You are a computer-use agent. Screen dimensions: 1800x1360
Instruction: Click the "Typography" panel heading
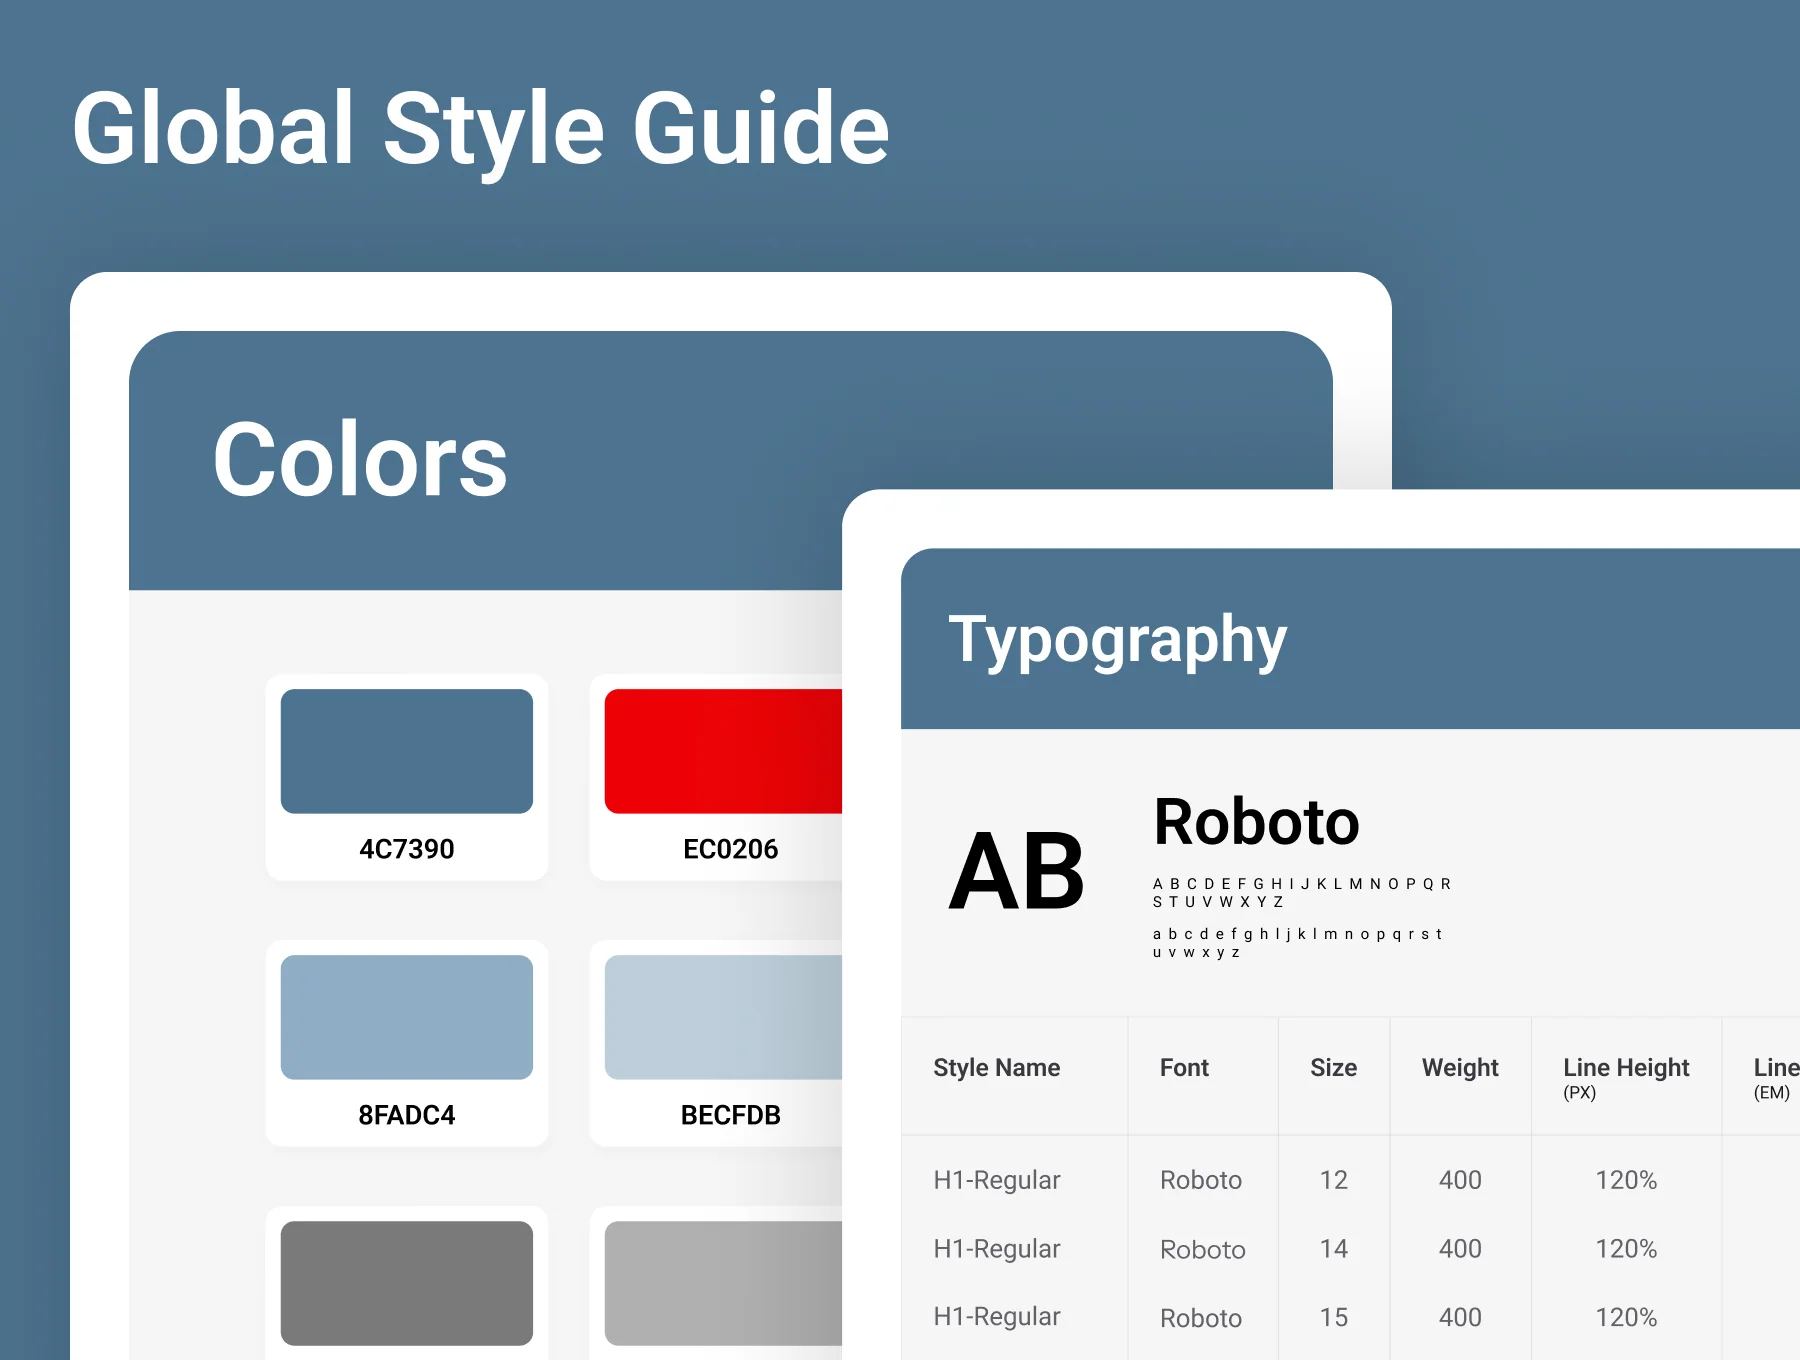(x=1117, y=641)
